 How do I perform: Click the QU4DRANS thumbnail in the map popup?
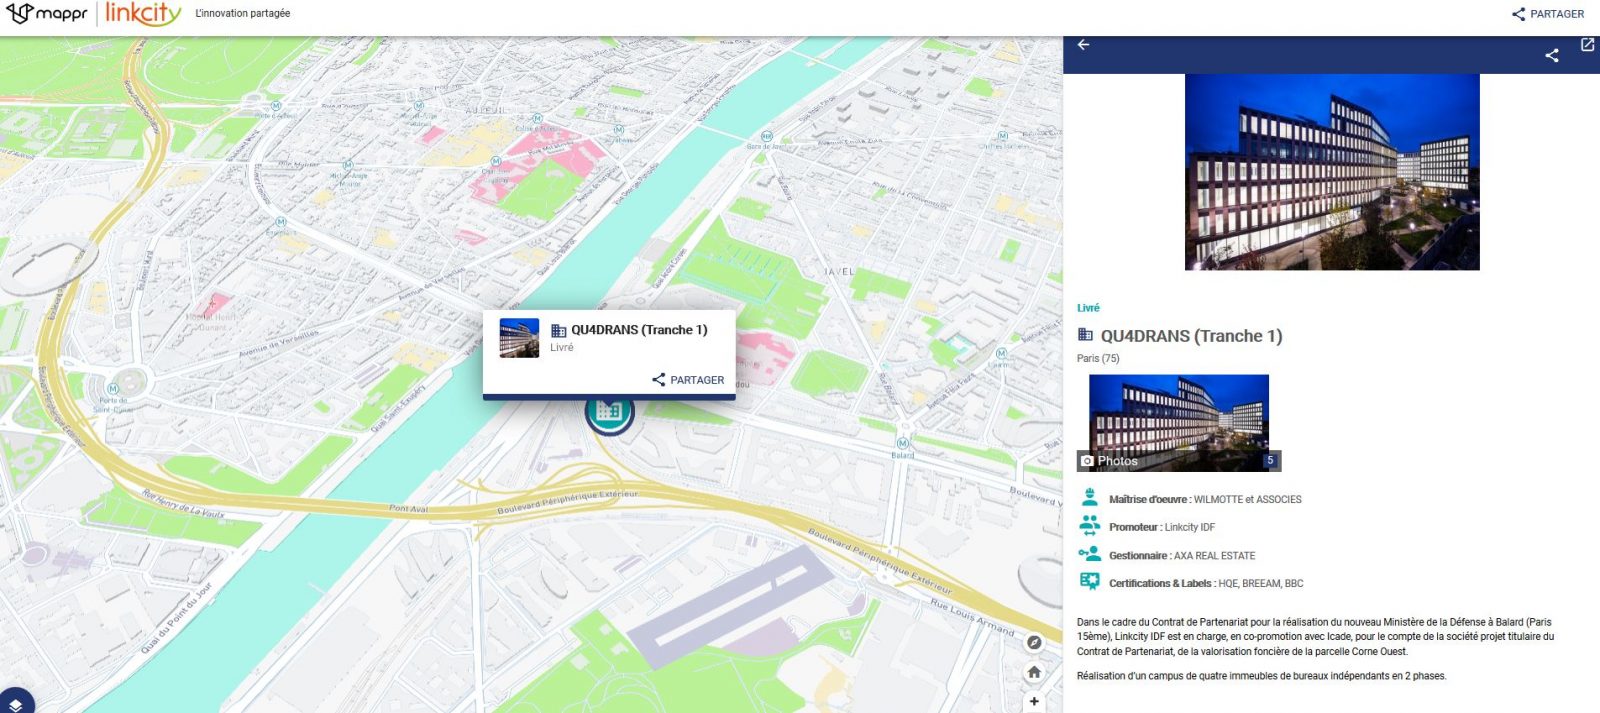click(x=519, y=338)
